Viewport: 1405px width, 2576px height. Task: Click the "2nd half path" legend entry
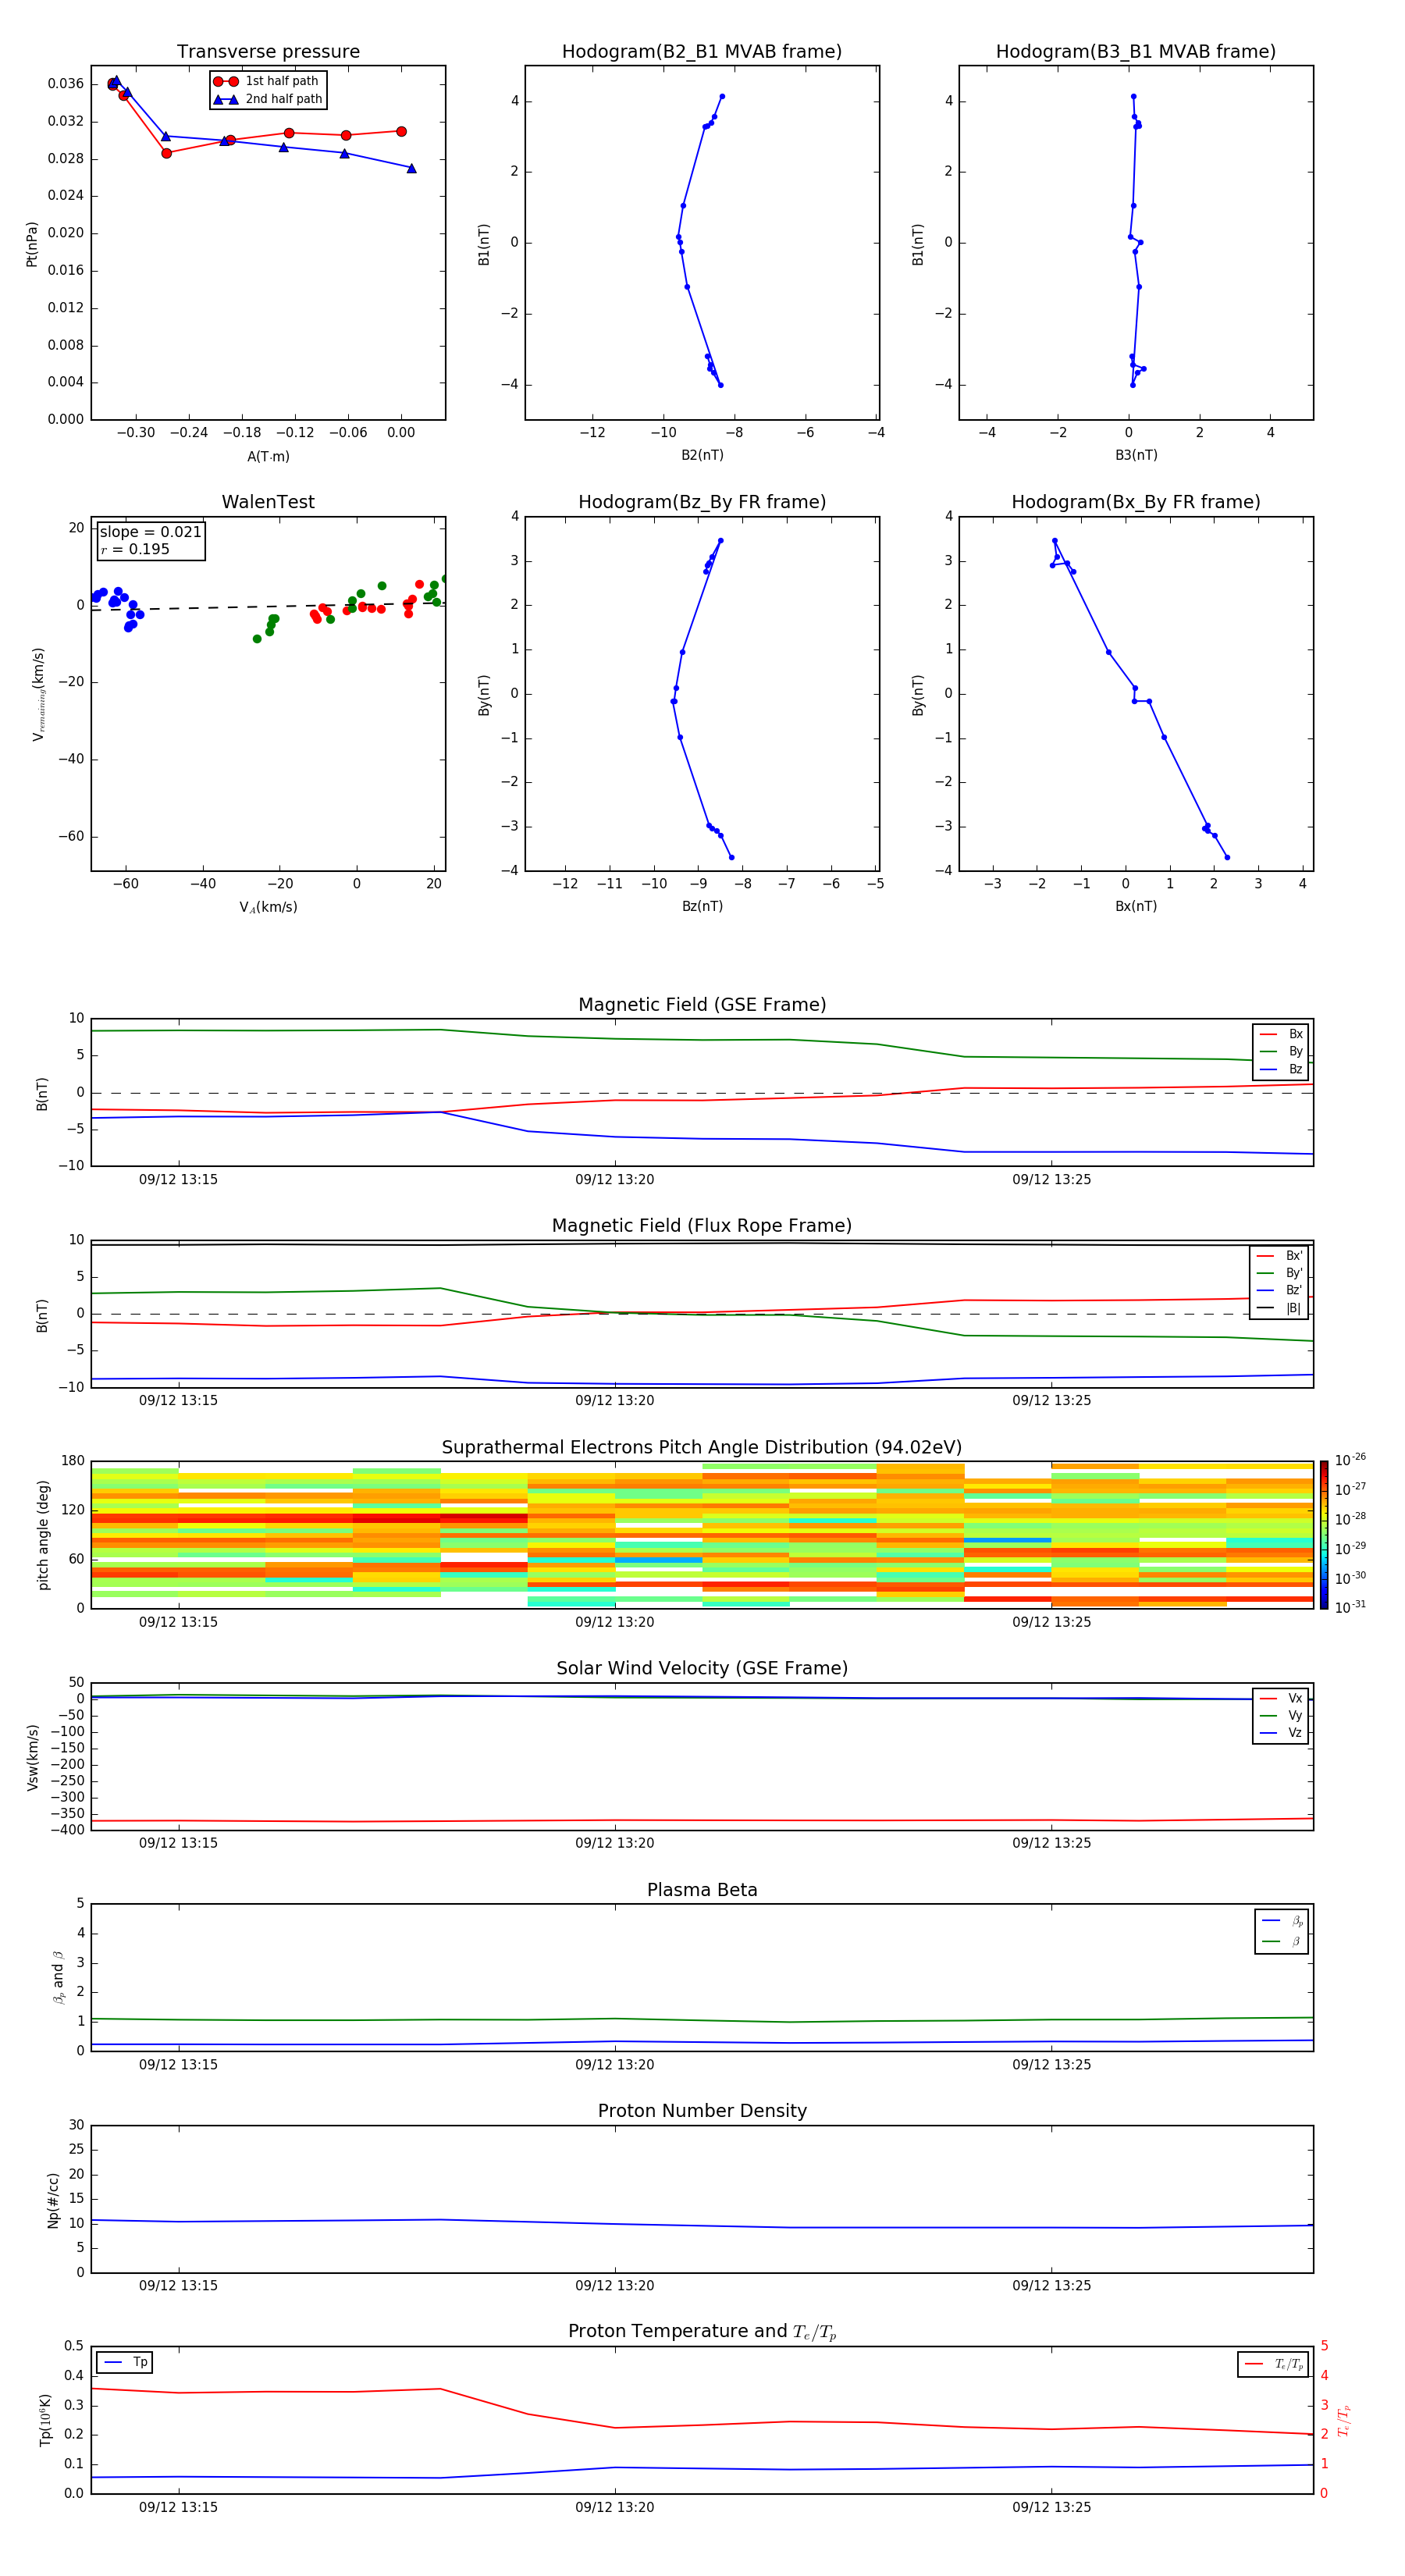[268, 99]
